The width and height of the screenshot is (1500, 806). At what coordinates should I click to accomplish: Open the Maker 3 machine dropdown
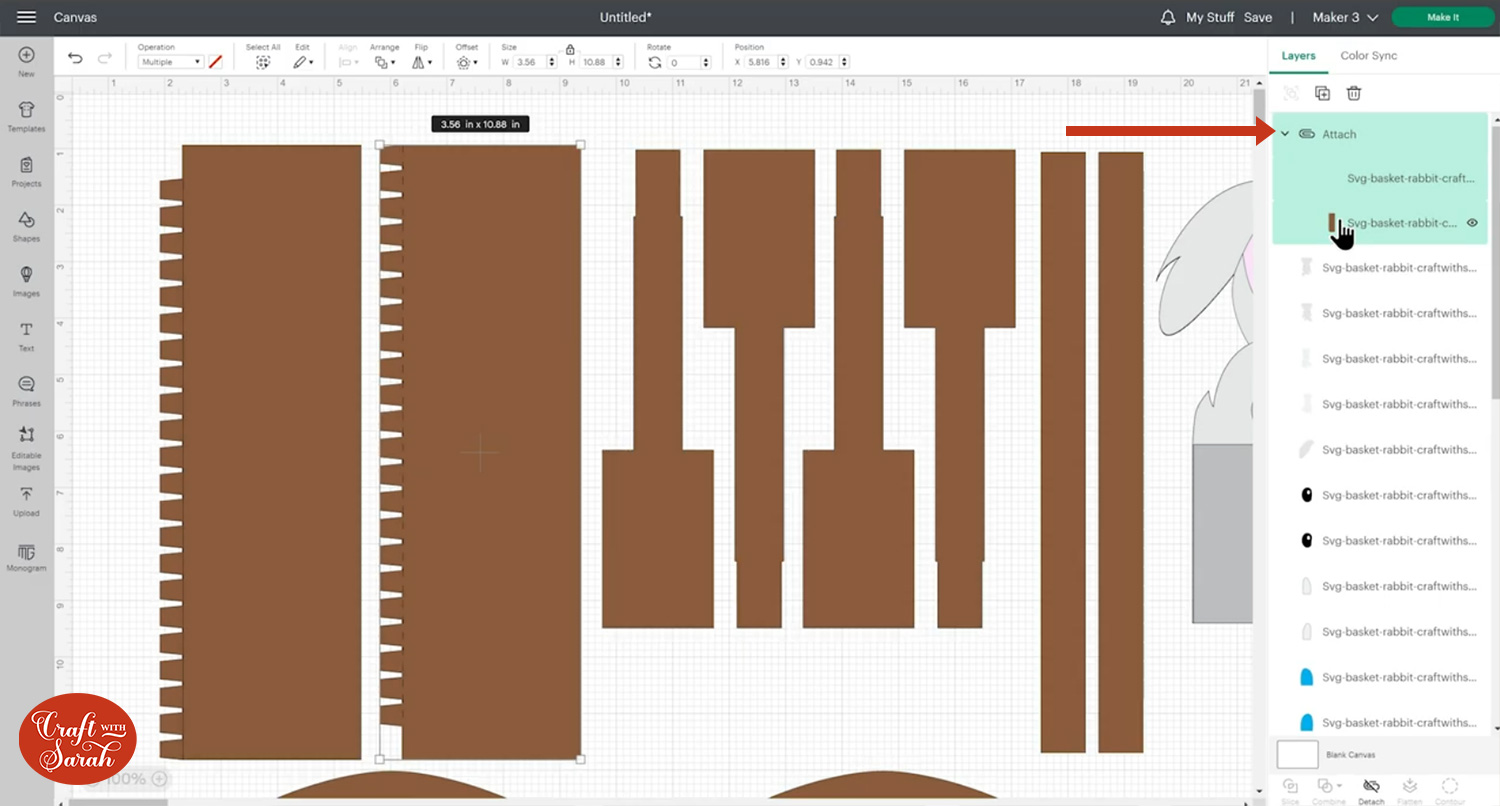pyautogui.click(x=1345, y=17)
